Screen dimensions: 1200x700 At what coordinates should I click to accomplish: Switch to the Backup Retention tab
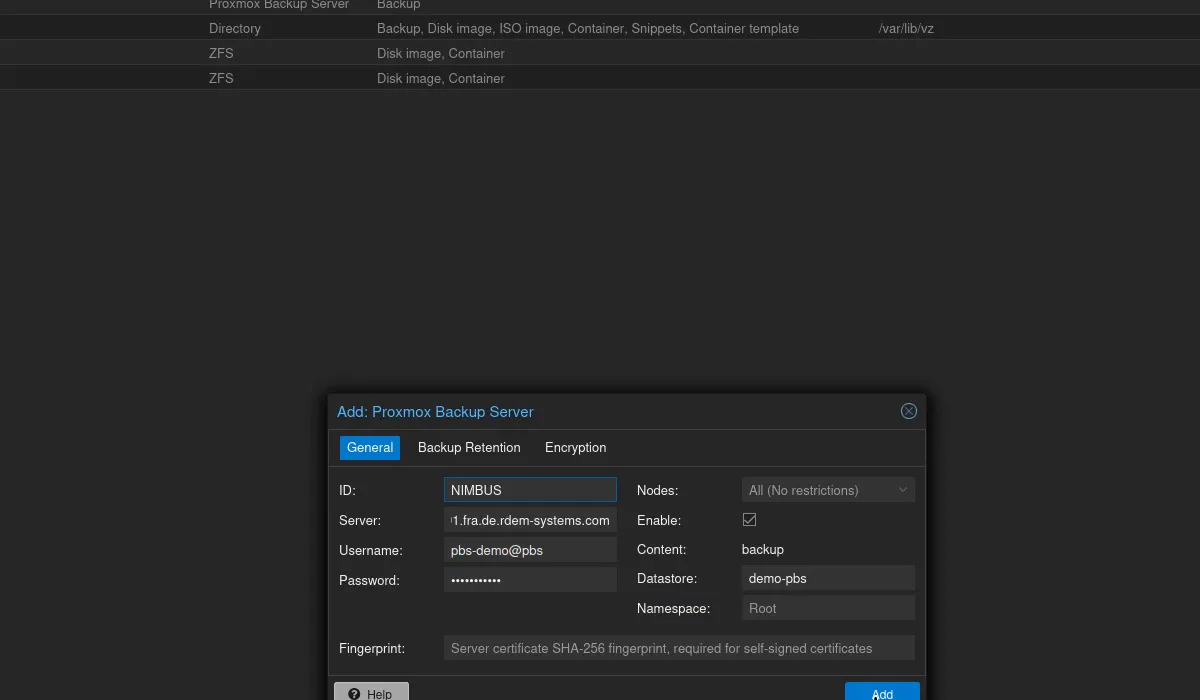(x=469, y=447)
